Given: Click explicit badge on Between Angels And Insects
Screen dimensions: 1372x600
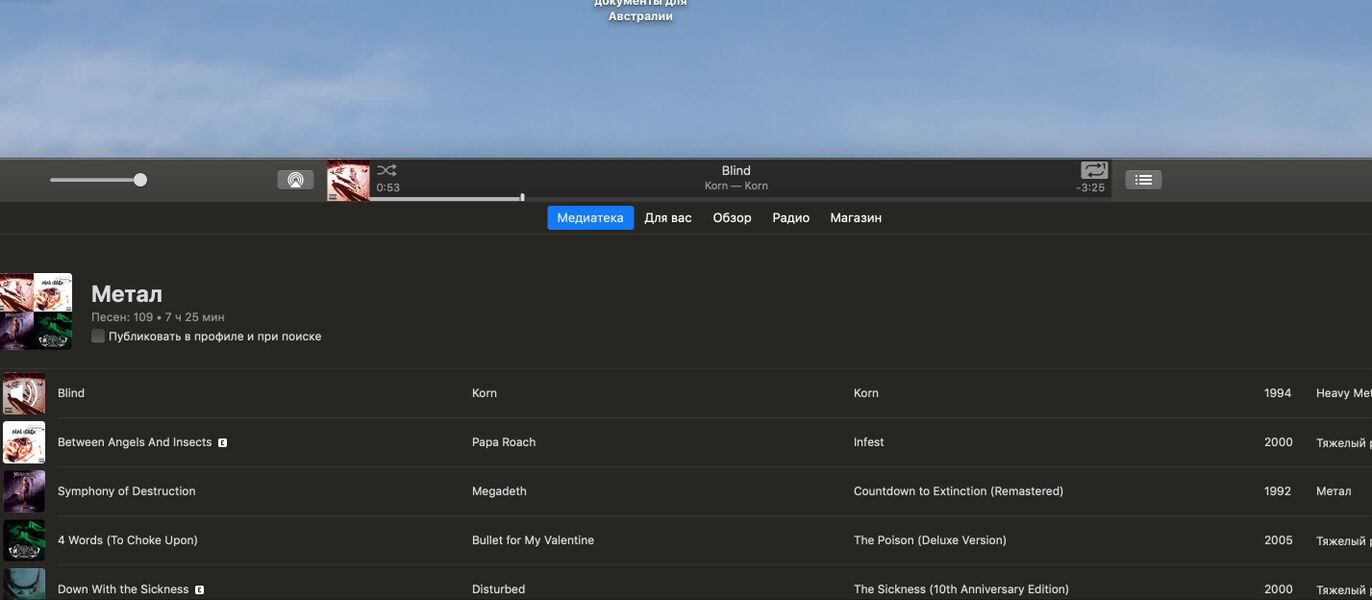Looking at the screenshot, I should click(x=222, y=442).
